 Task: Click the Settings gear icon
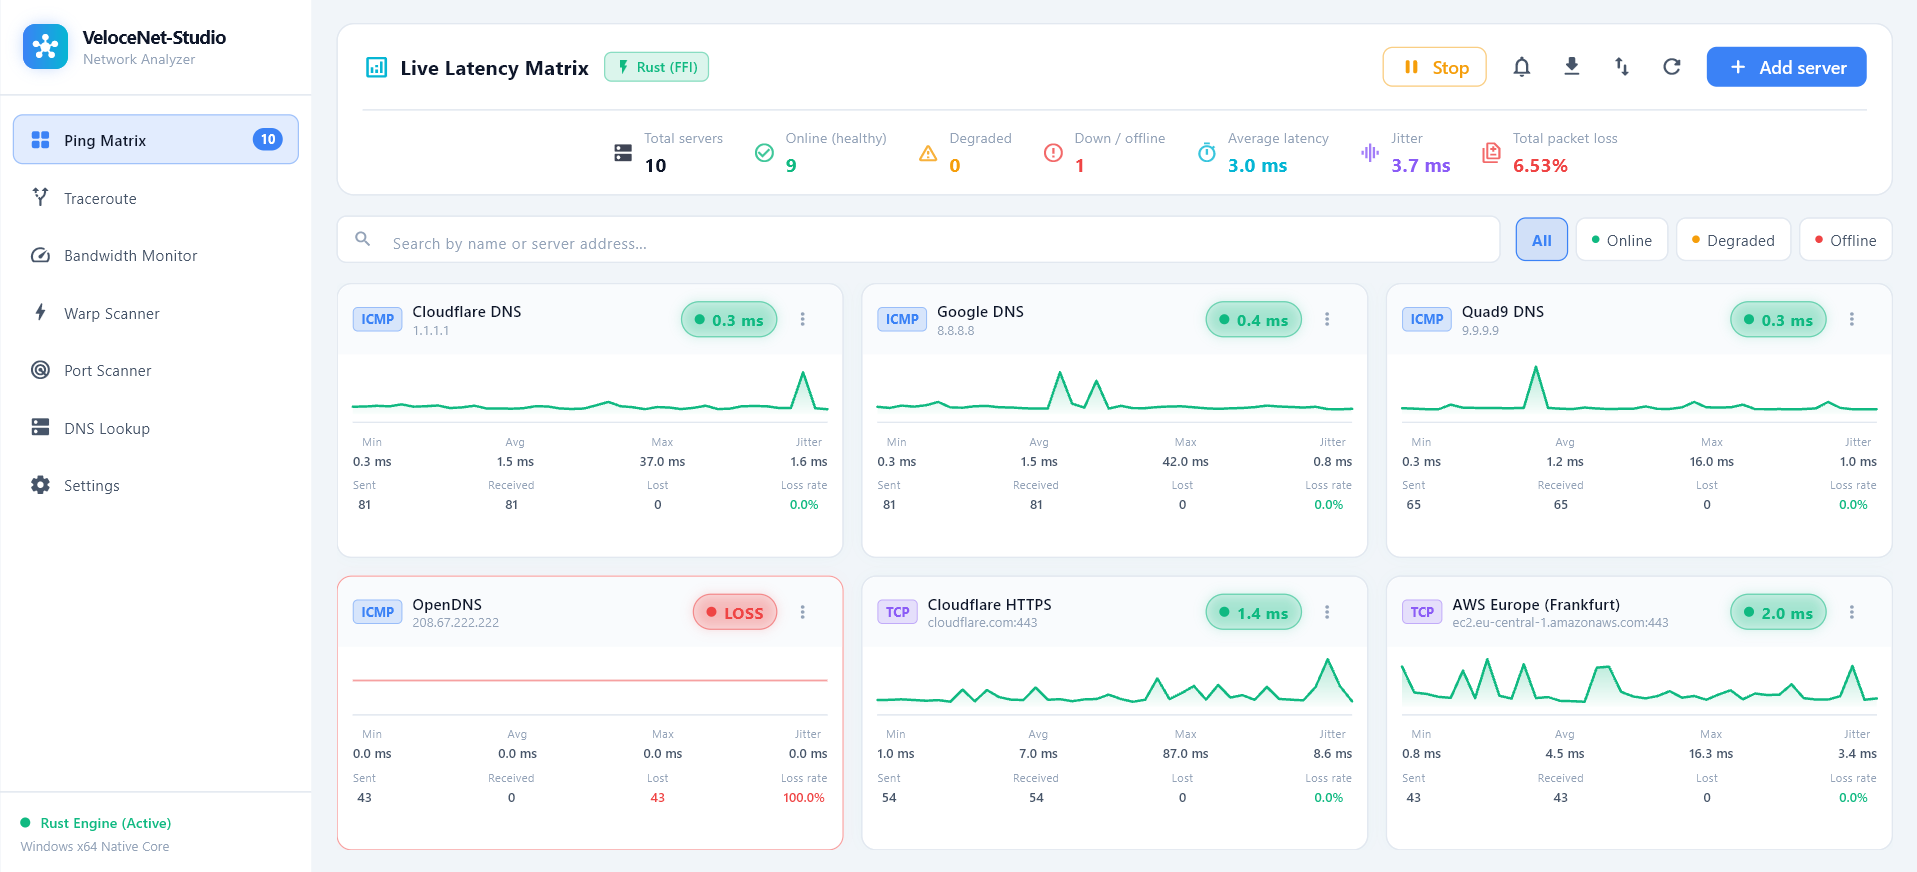pyautogui.click(x=40, y=485)
